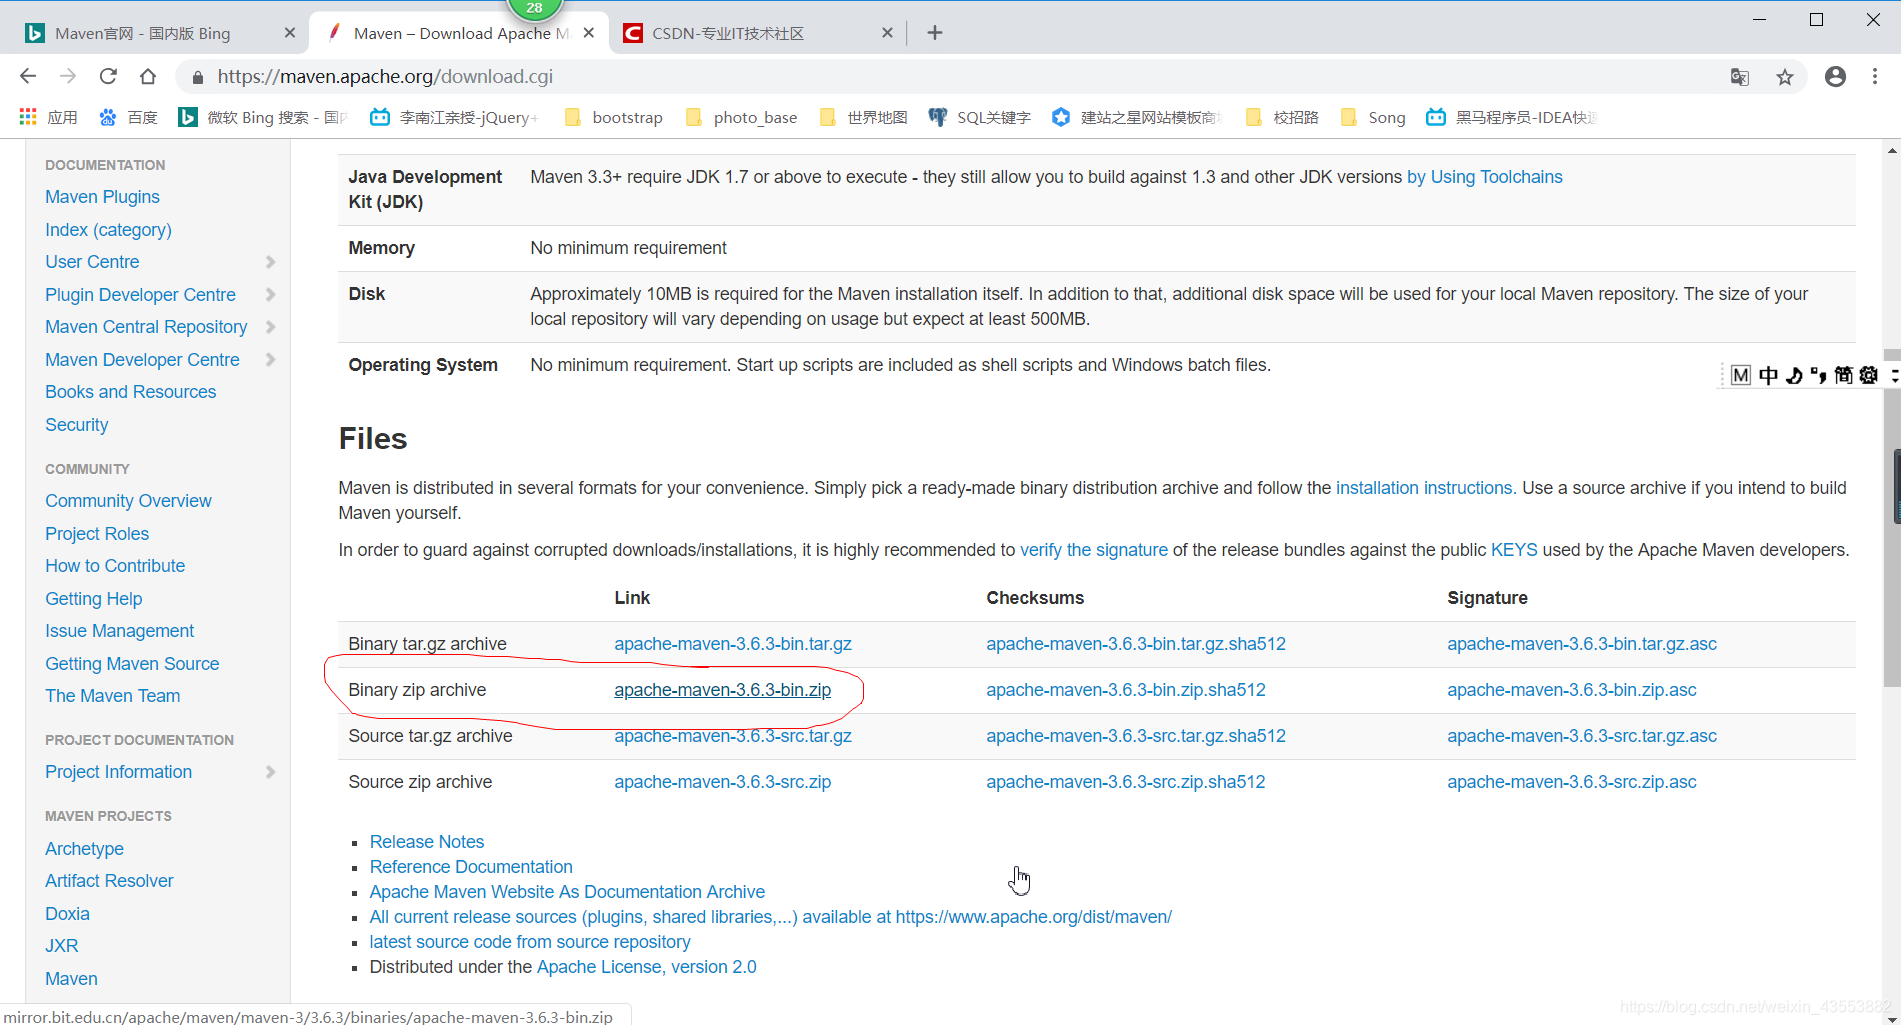Toggle the IME 中 Chinese mode indicator

tap(1768, 375)
